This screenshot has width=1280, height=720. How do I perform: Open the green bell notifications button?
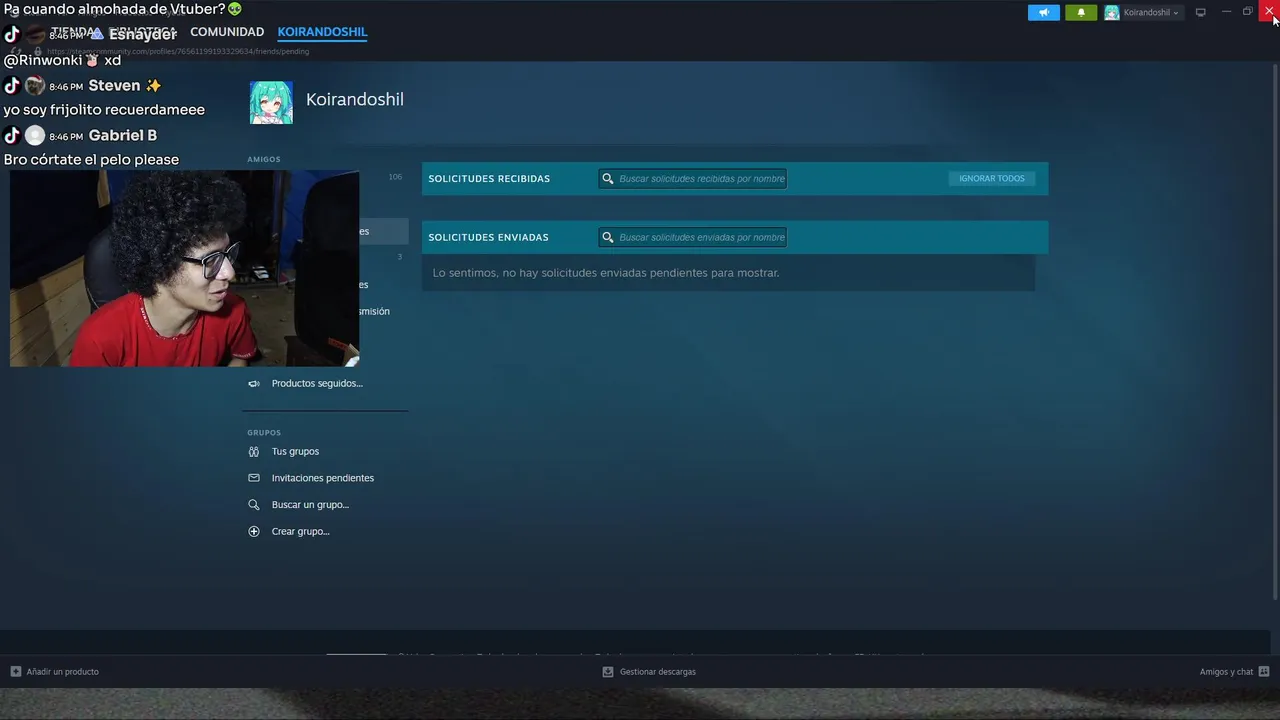tap(1081, 13)
